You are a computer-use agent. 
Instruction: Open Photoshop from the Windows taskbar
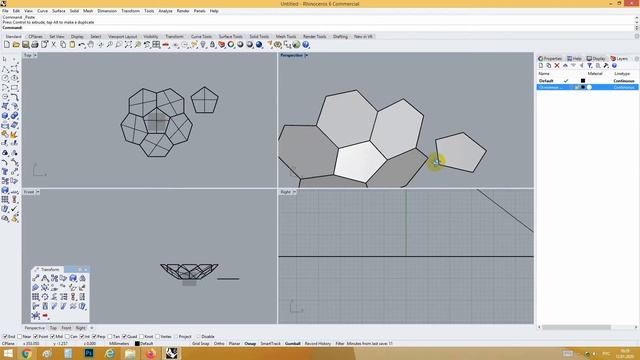[x=89, y=353]
